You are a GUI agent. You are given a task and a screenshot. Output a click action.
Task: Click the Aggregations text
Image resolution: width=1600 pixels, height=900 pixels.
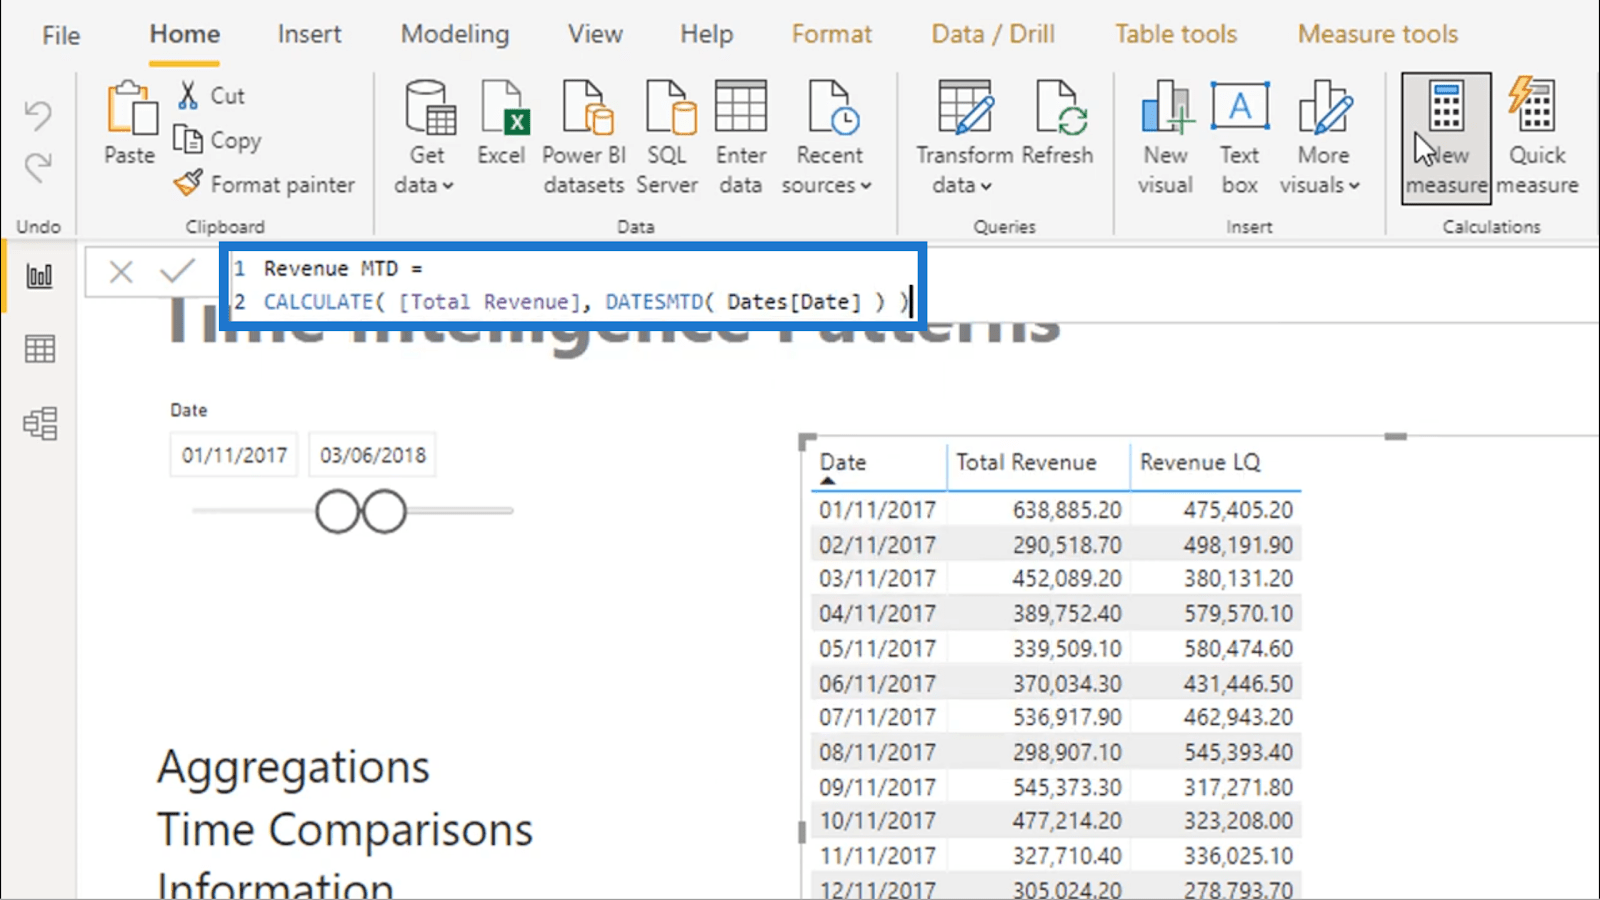293,768
